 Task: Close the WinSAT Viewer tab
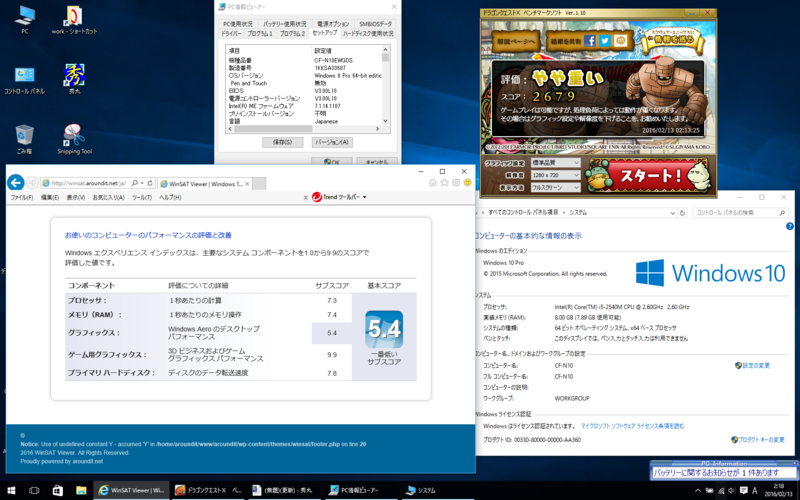(x=247, y=184)
